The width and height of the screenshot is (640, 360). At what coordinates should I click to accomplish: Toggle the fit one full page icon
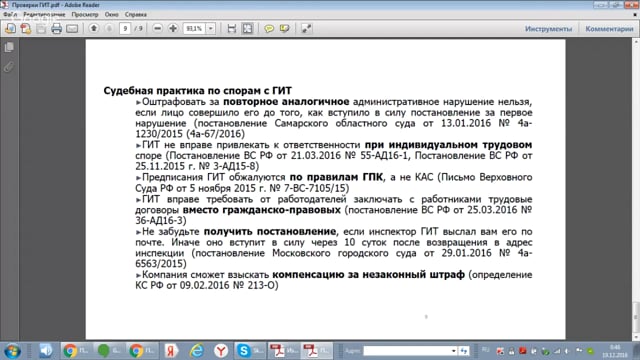(247, 29)
